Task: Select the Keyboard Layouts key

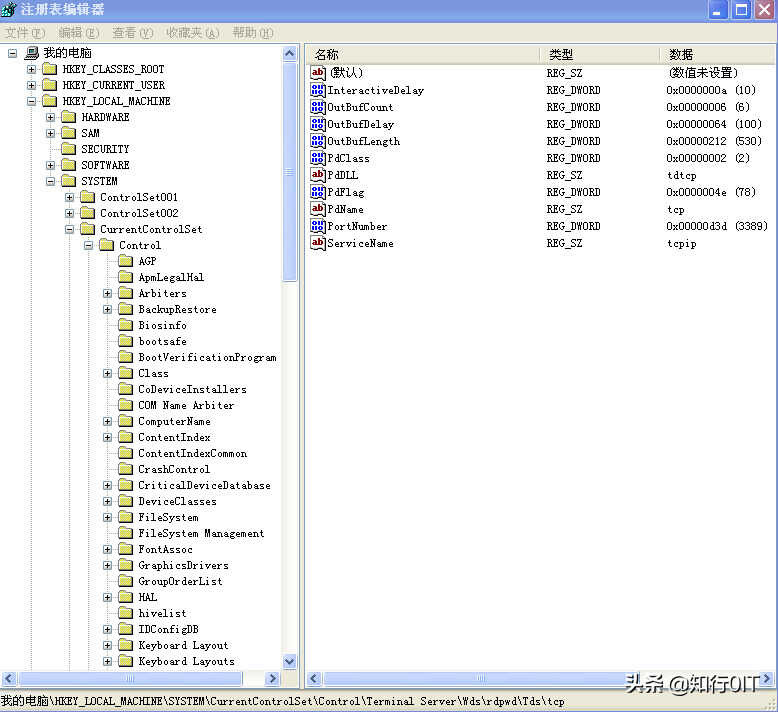Action: tap(186, 661)
